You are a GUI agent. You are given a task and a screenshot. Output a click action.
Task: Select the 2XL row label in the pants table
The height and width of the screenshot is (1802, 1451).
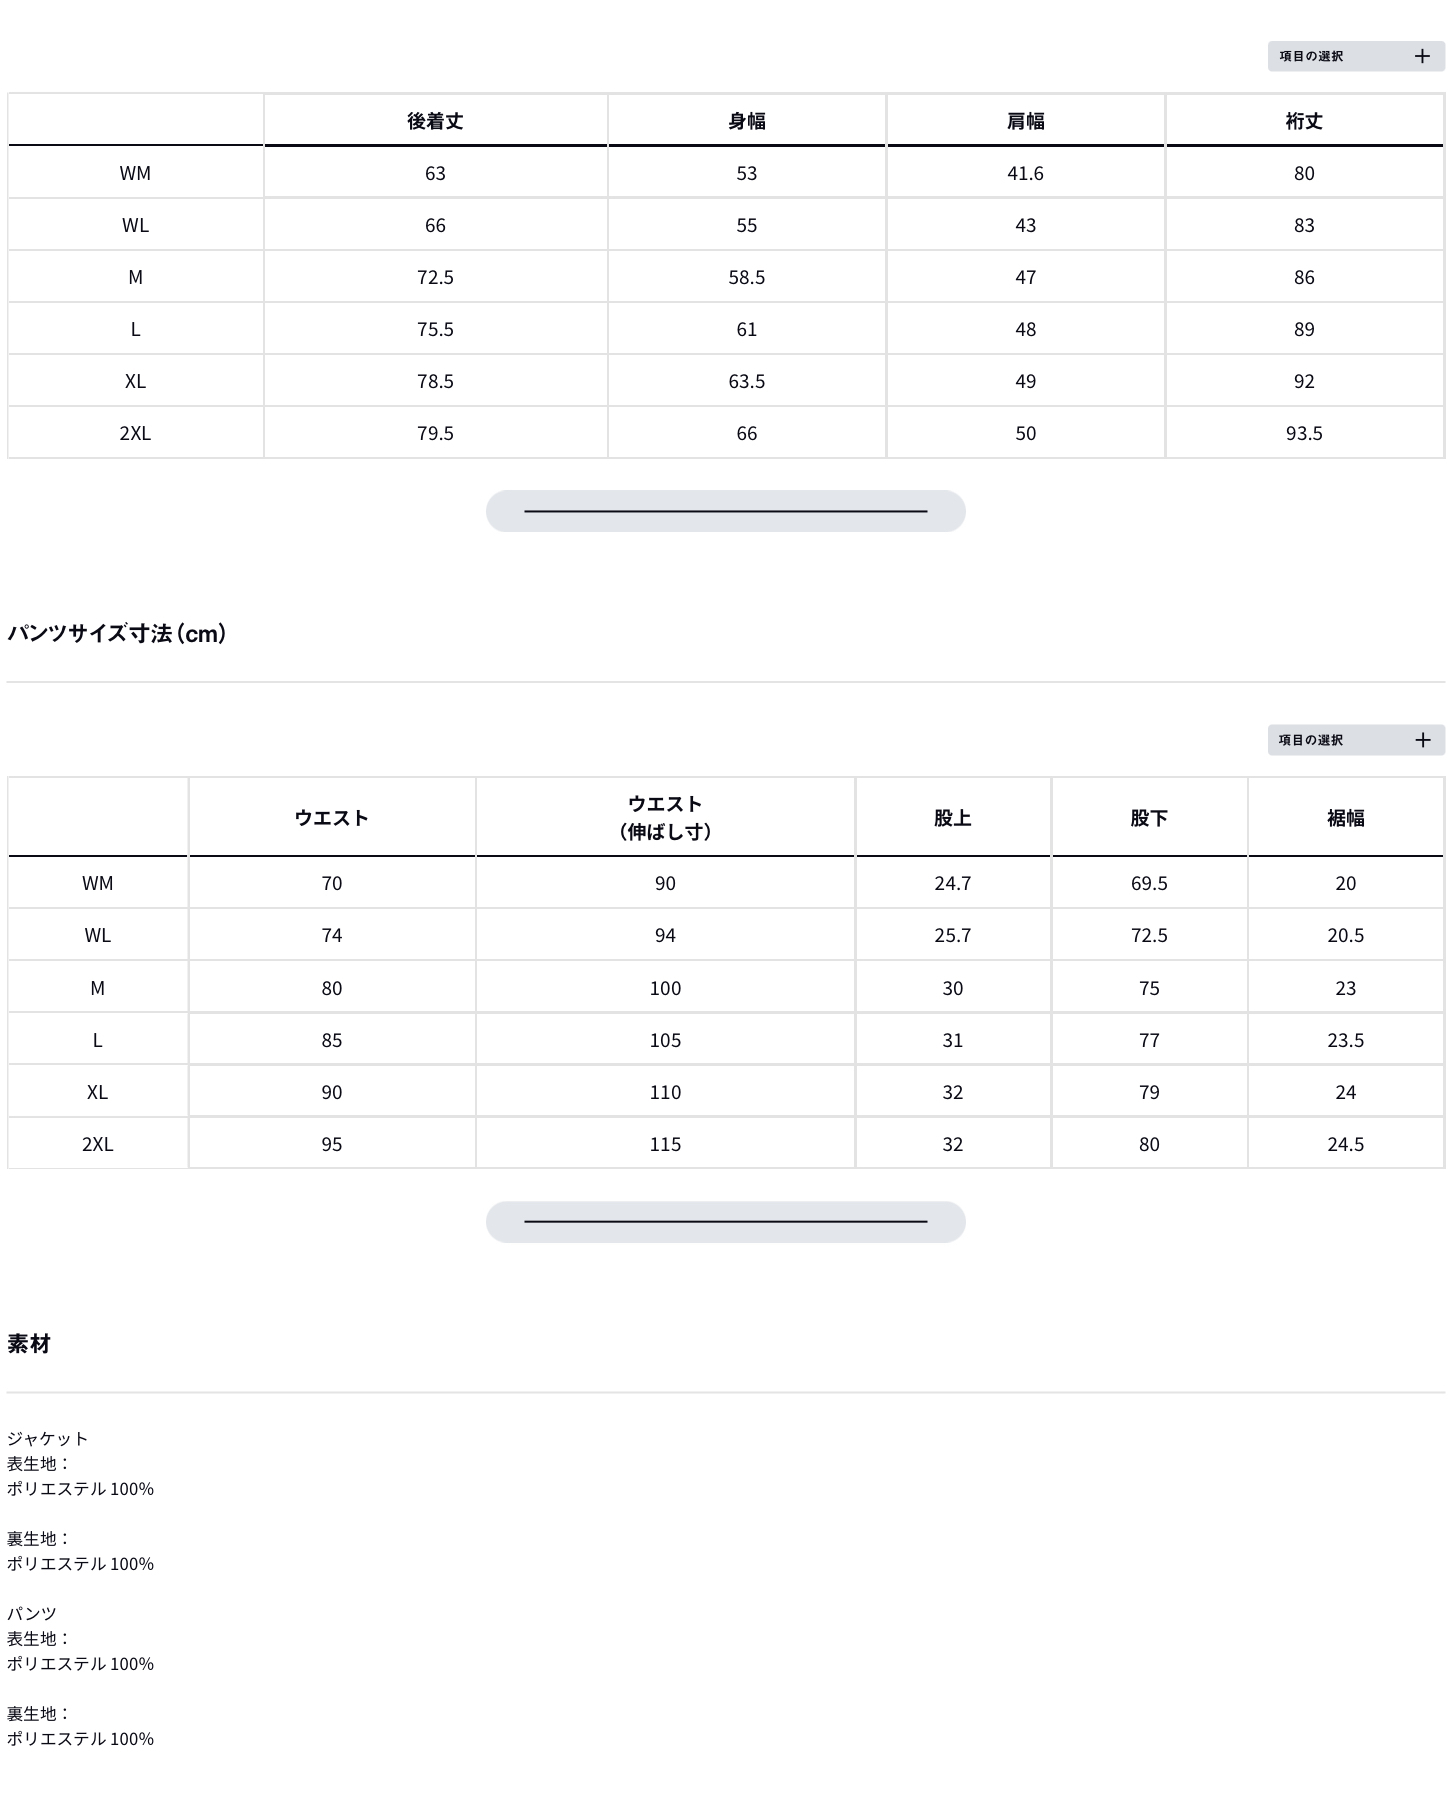tap(97, 1144)
